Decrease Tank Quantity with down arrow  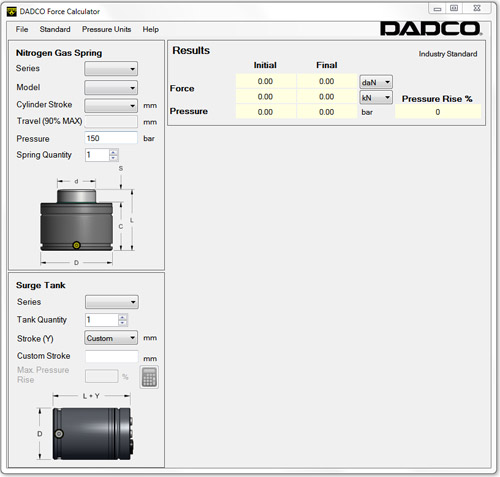pyautogui.click(x=123, y=323)
